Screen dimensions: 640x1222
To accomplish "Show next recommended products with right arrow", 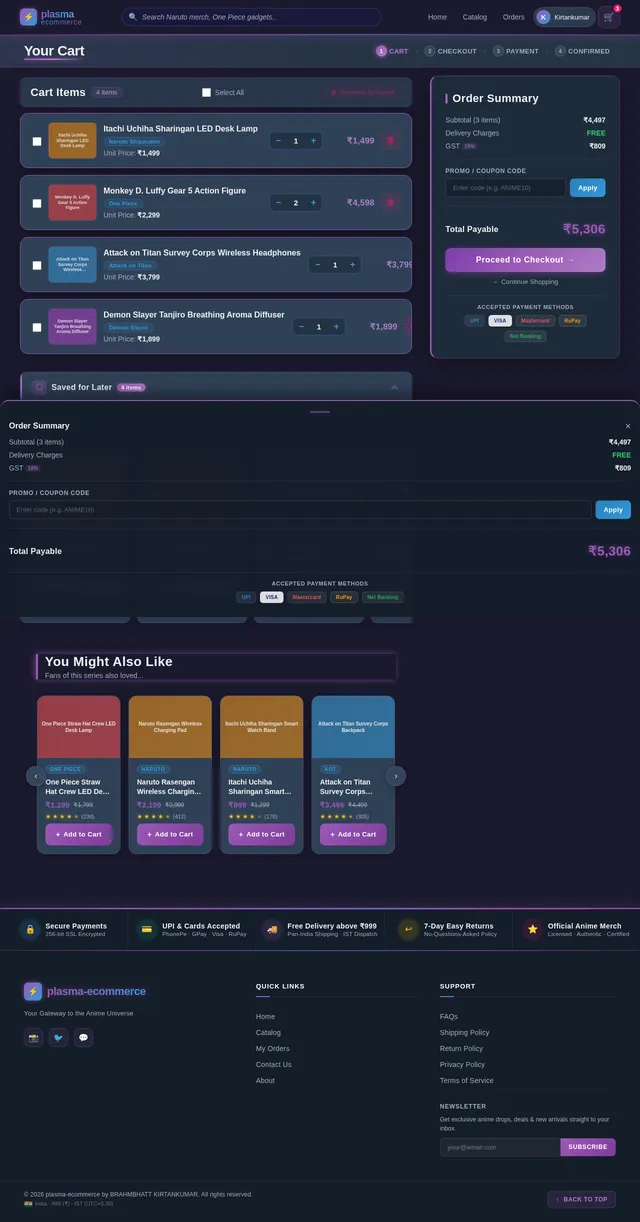I will [x=396, y=775].
